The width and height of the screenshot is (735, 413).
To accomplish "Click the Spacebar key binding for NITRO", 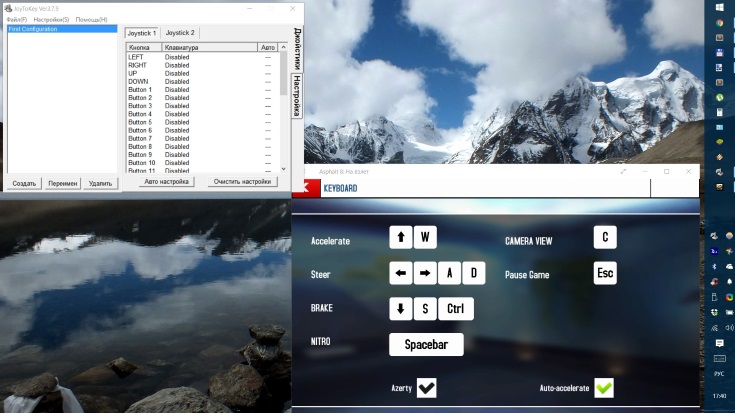I will 426,345.
